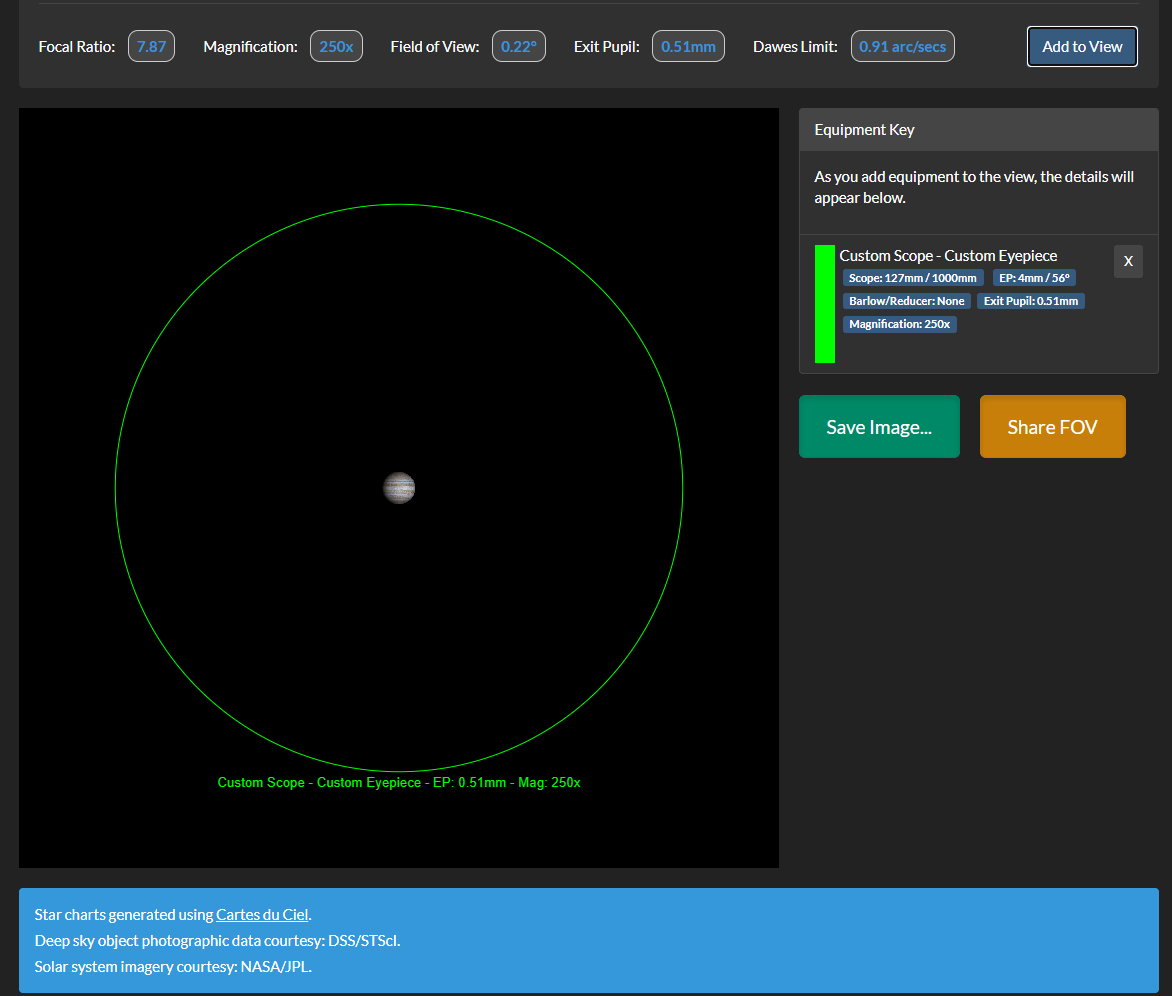The image size is (1172, 996).
Task: Click the Save Image button
Action: click(879, 427)
